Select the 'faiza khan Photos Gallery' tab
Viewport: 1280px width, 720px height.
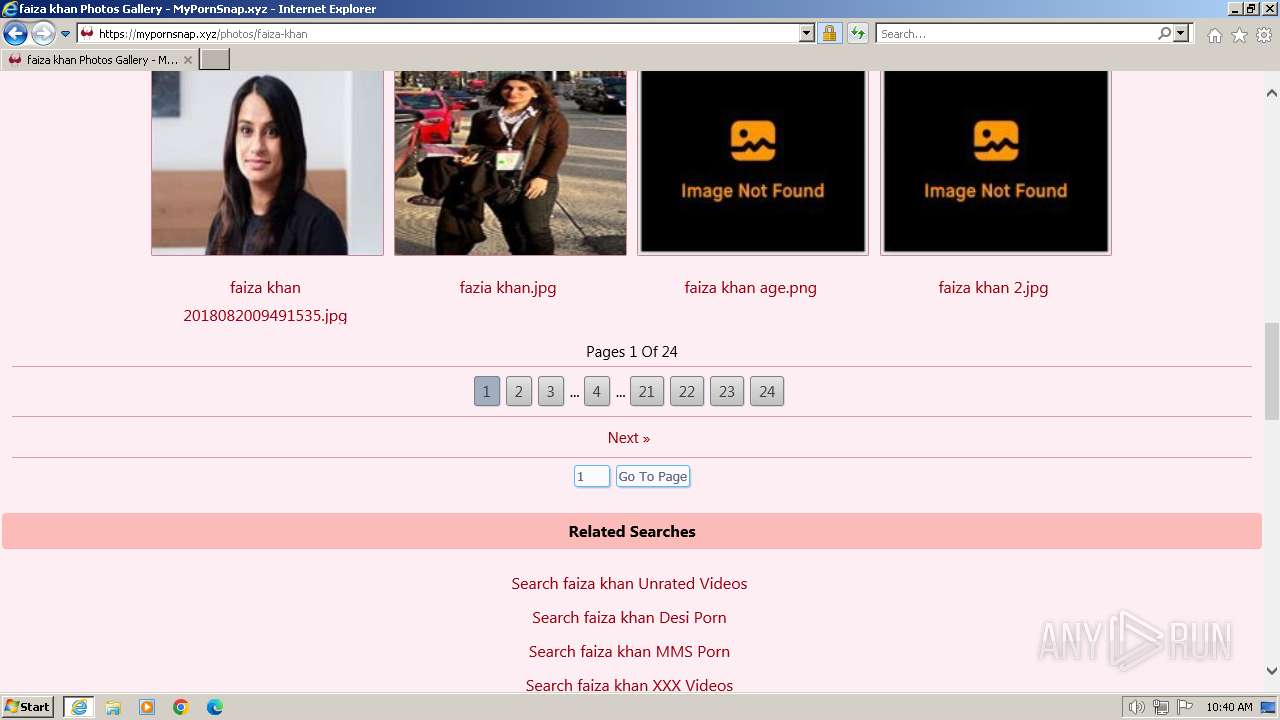coord(100,60)
